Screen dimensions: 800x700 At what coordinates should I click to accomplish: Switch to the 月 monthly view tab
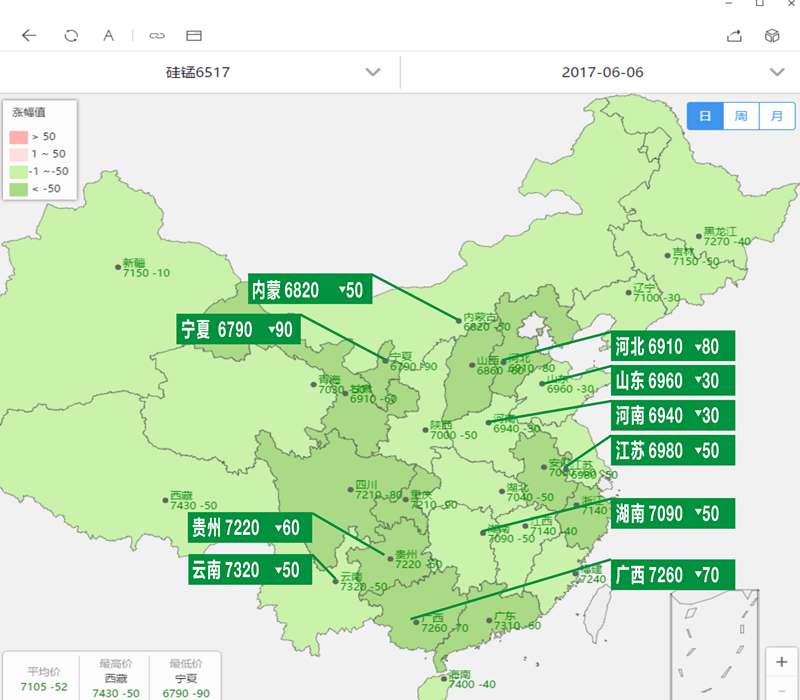click(x=777, y=116)
